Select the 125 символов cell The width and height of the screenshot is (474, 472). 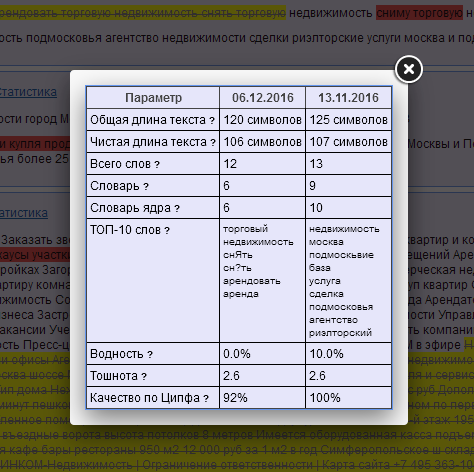click(x=348, y=120)
